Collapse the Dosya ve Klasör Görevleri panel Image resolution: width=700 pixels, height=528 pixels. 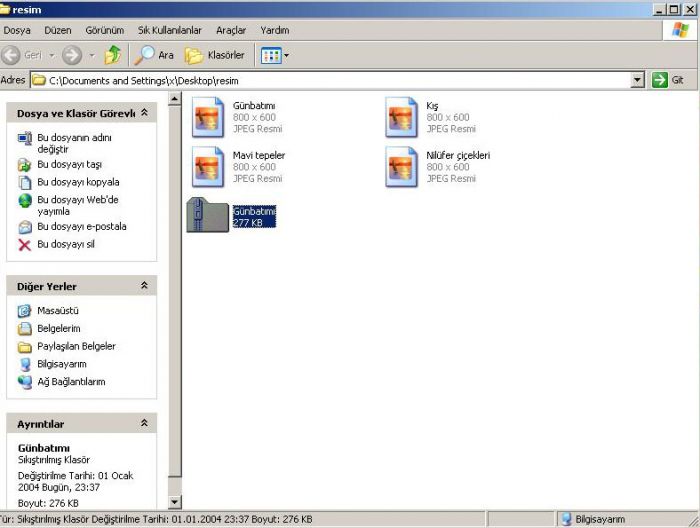tap(144, 113)
